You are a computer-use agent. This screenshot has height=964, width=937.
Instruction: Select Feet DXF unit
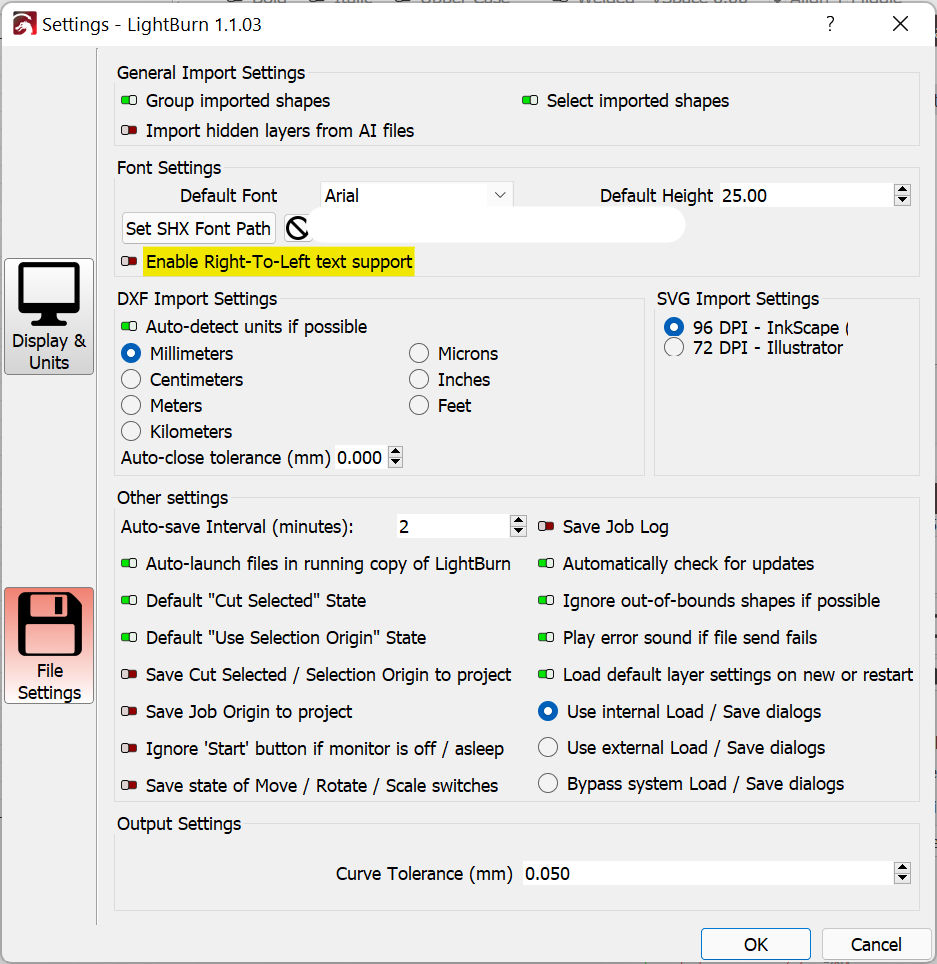[x=419, y=405]
